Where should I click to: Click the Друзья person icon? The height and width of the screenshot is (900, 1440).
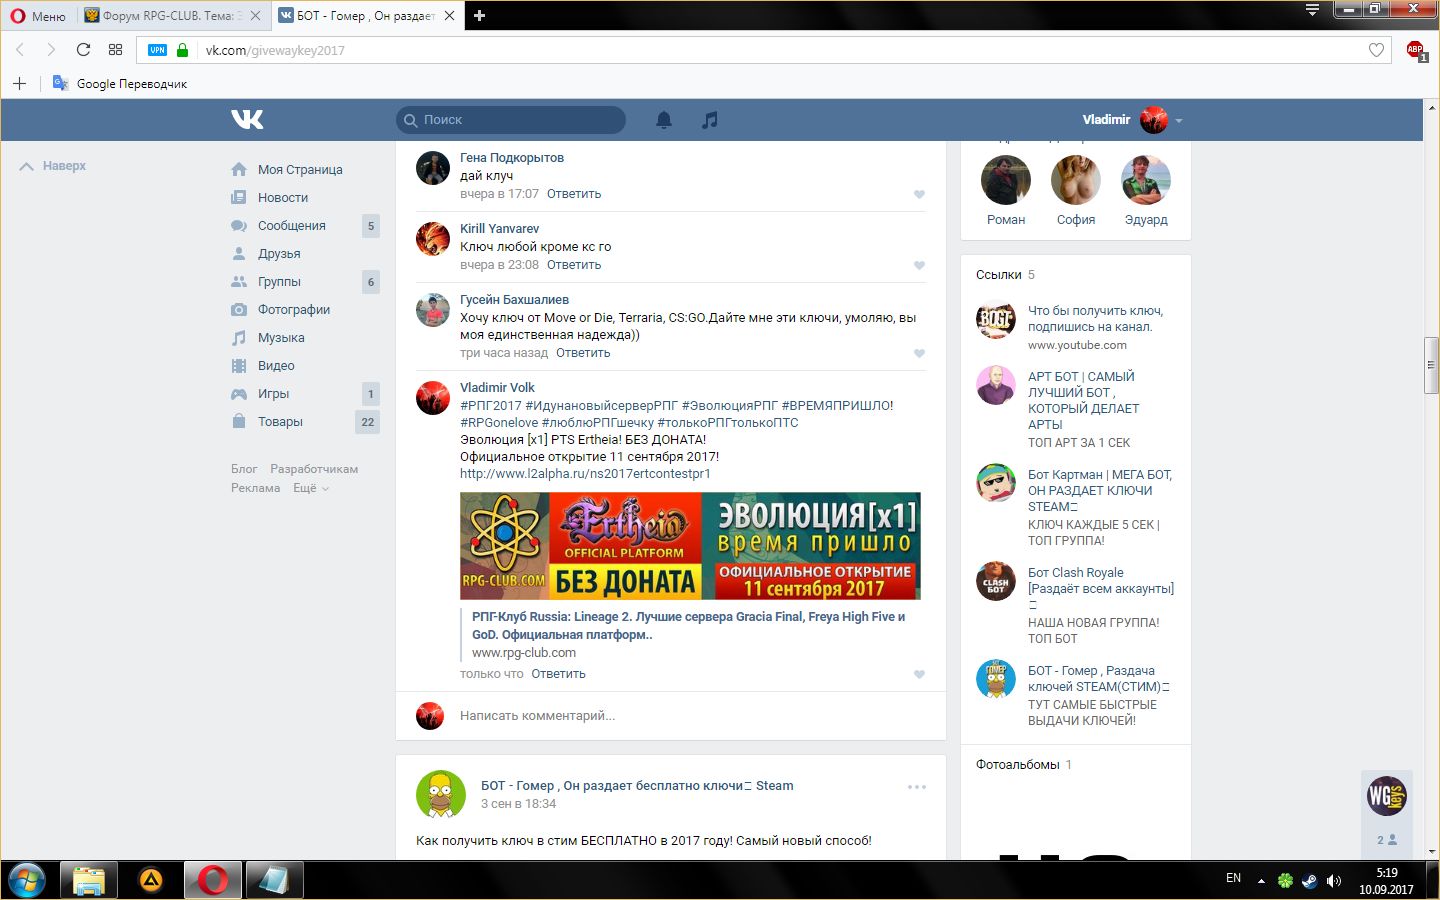[x=239, y=254]
